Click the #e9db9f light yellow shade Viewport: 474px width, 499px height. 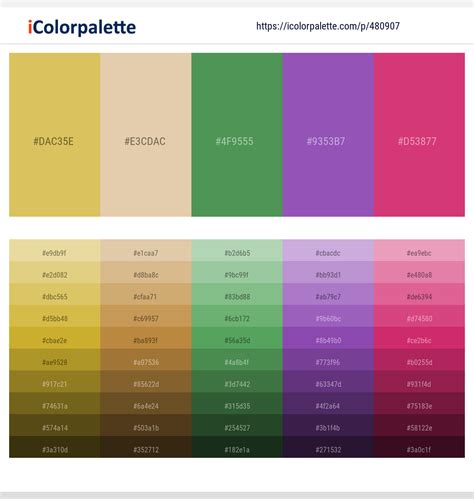click(x=55, y=251)
